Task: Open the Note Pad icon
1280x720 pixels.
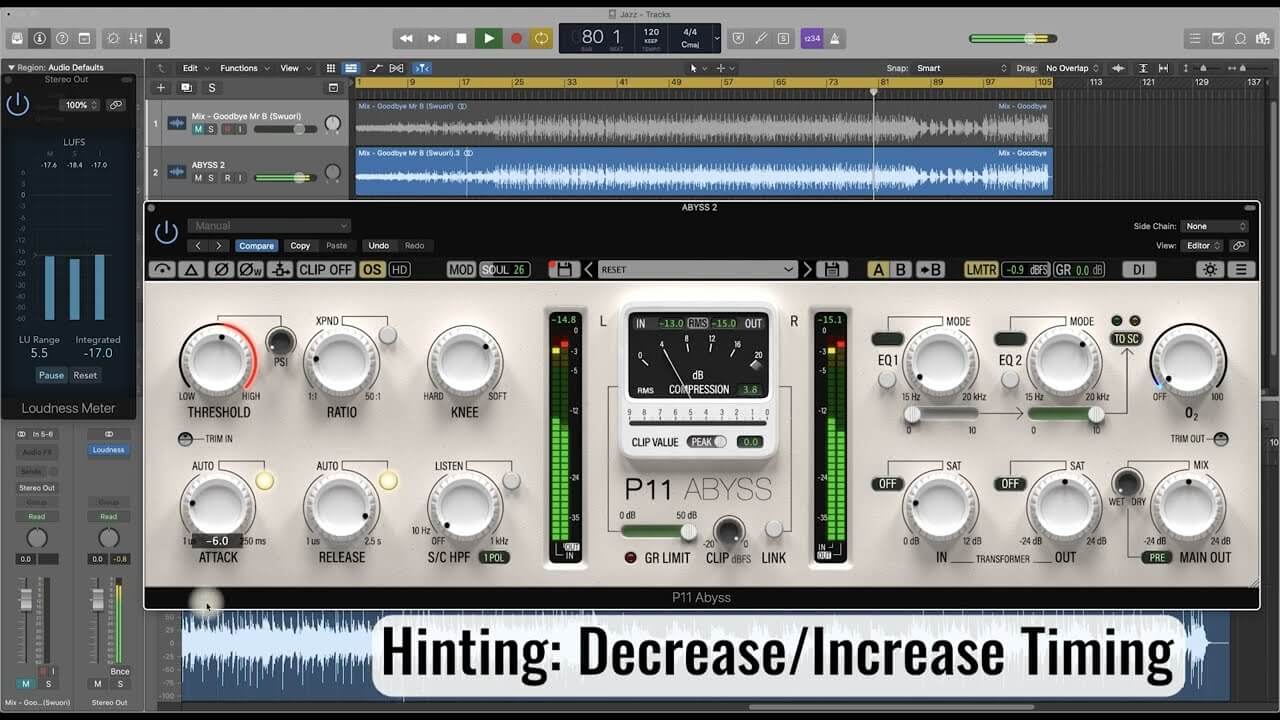Action: 1218,39
